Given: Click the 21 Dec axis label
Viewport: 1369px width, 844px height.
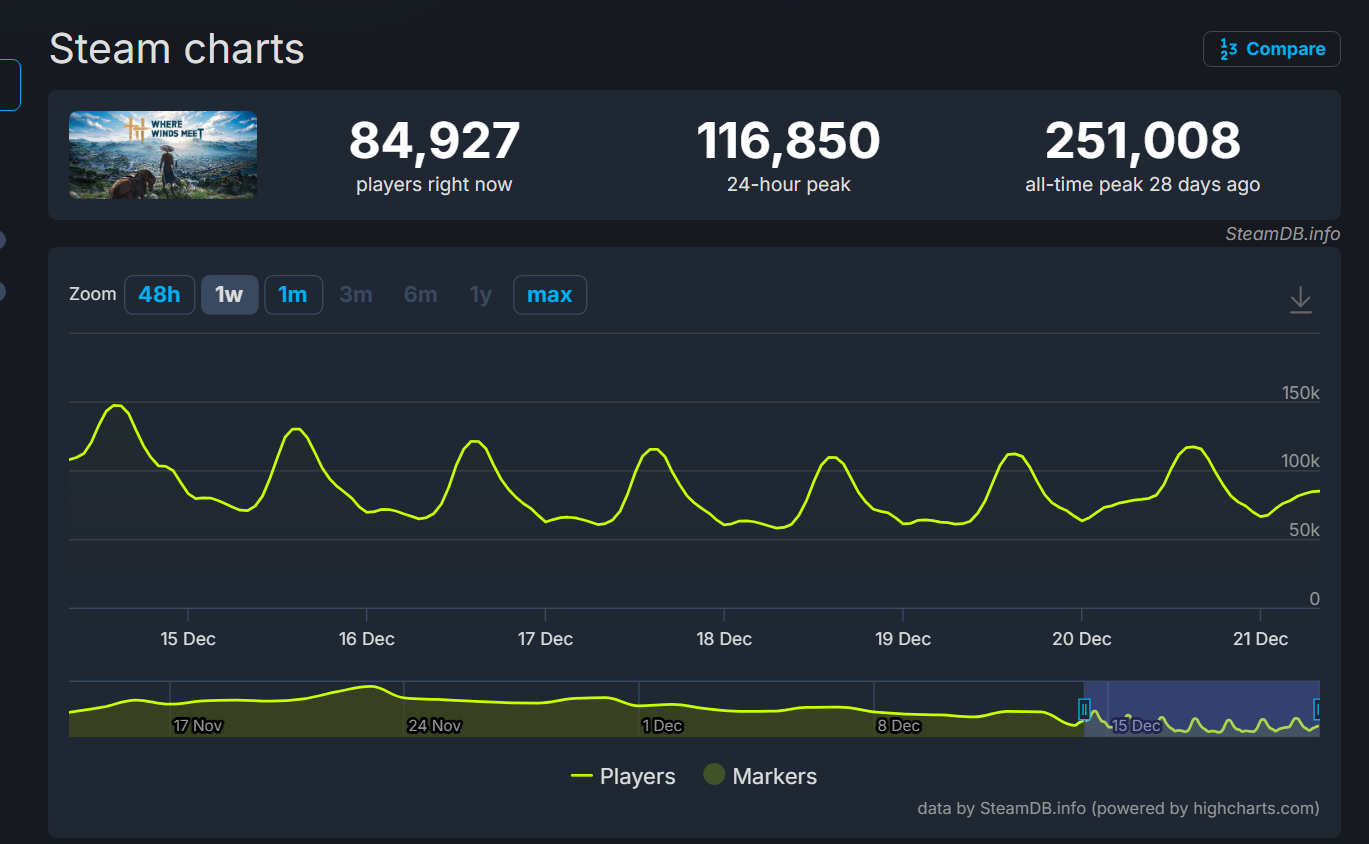Looking at the screenshot, I should click(1261, 639).
